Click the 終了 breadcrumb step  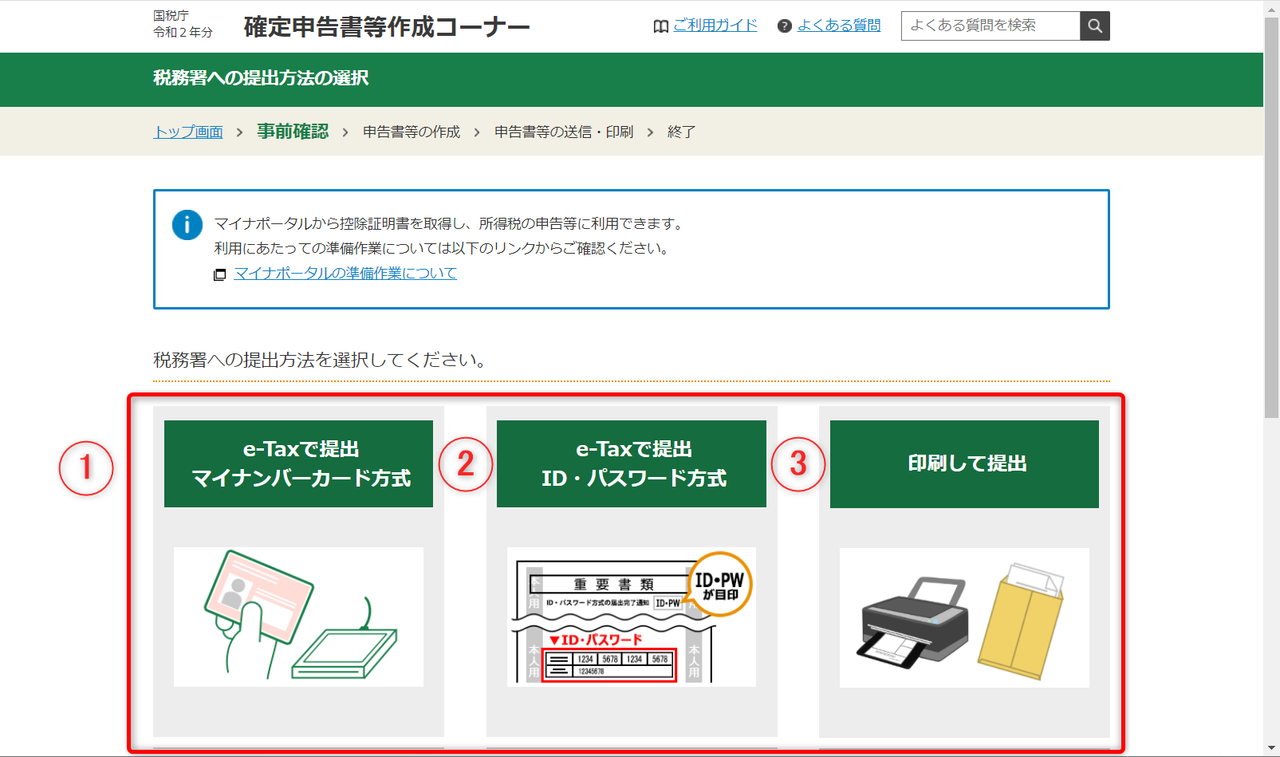coord(682,132)
